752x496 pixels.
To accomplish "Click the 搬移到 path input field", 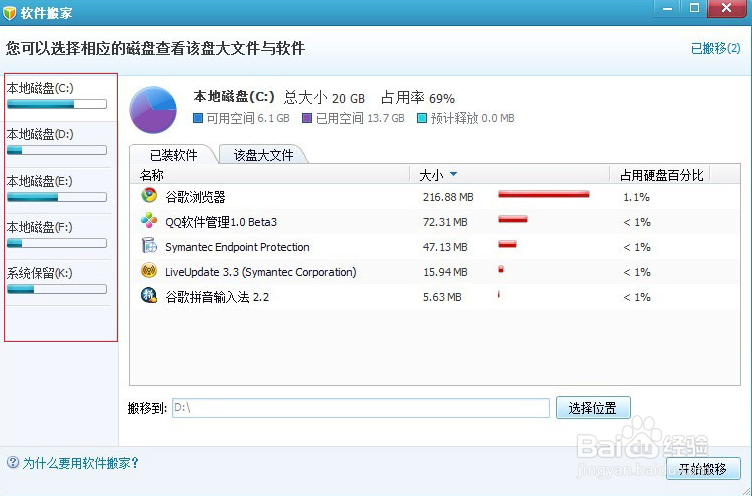I will [x=361, y=408].
